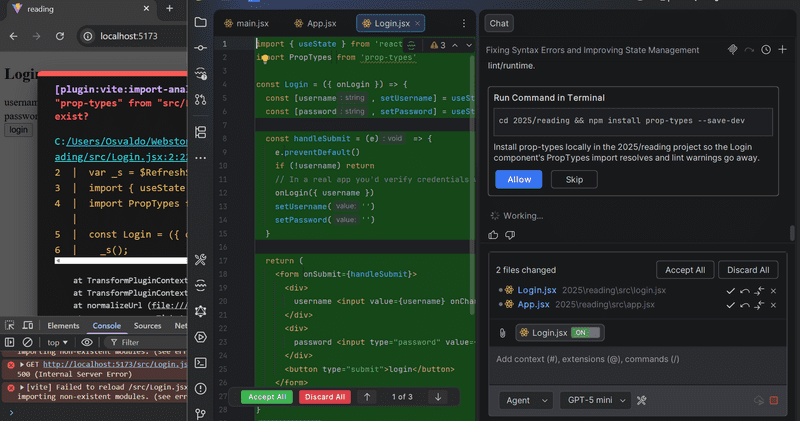Go to next change with down arrow
Screen dimensions: 800x421
click(438, 397)
